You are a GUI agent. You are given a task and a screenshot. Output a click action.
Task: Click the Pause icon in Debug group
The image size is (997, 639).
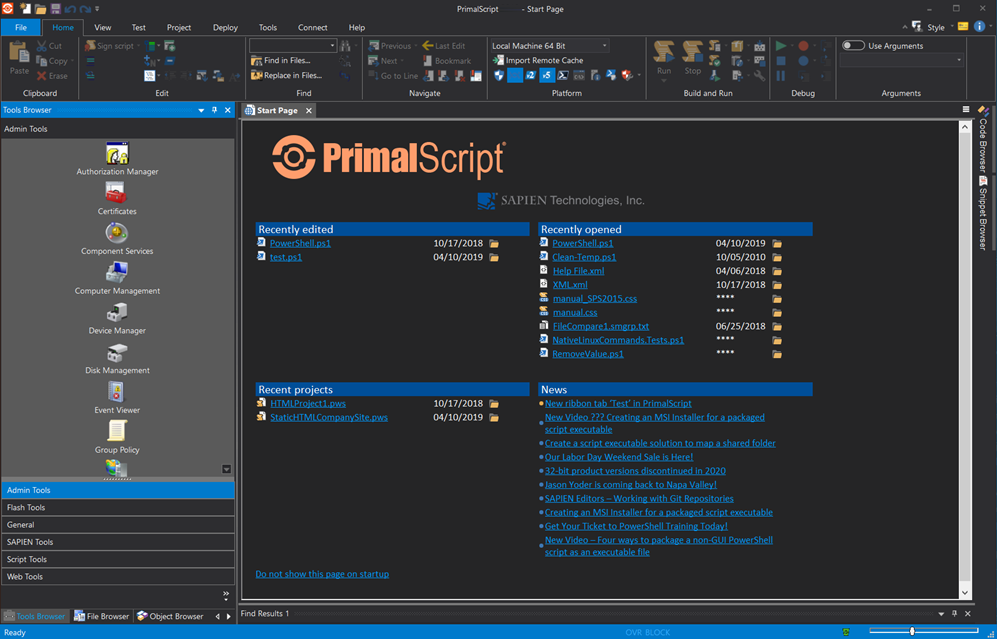[x=781, y=76]
